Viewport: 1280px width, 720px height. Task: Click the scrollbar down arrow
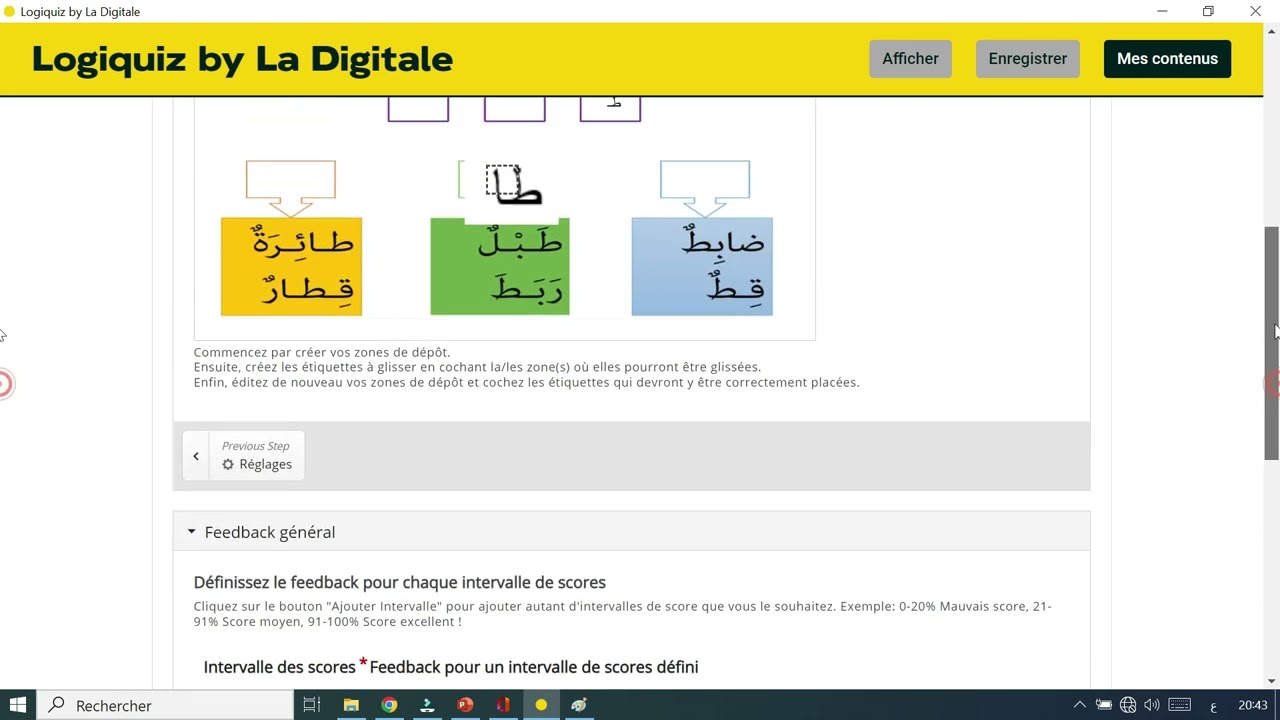(x=1272, y=681)
